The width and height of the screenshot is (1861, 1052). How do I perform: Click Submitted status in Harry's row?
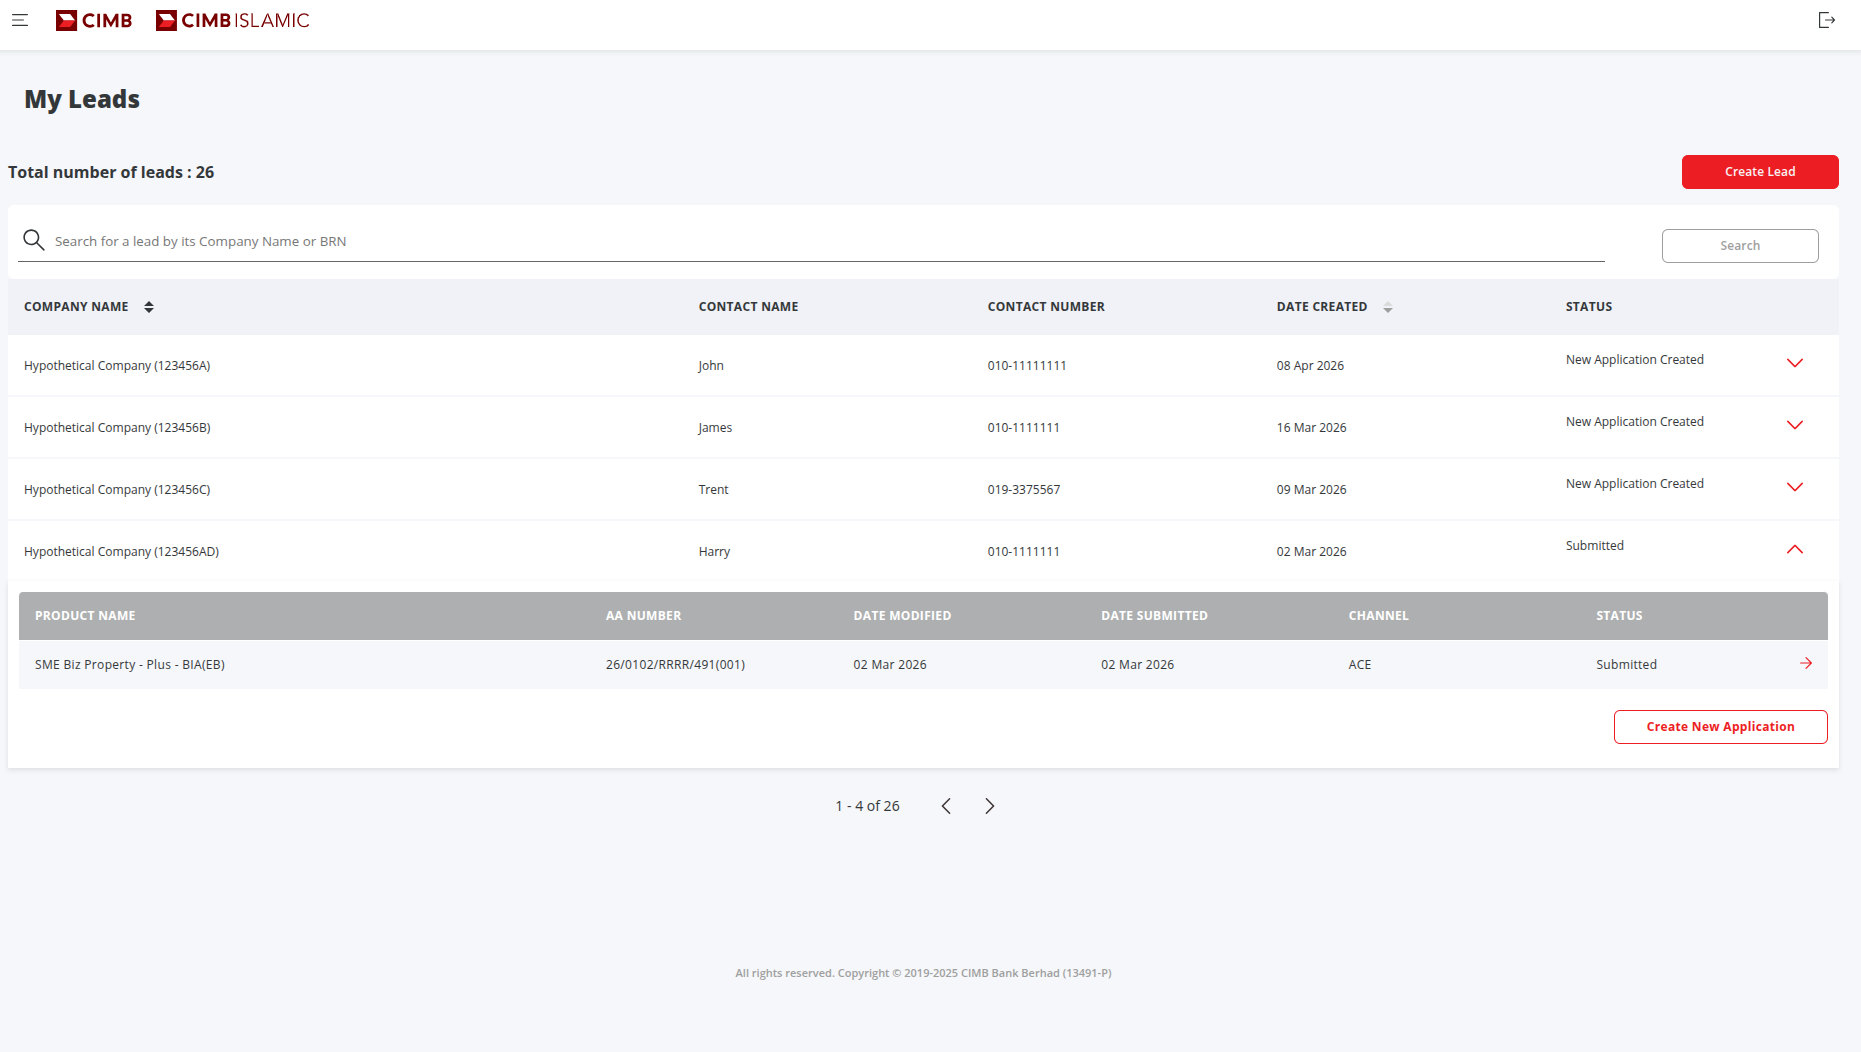[1594, 546]
